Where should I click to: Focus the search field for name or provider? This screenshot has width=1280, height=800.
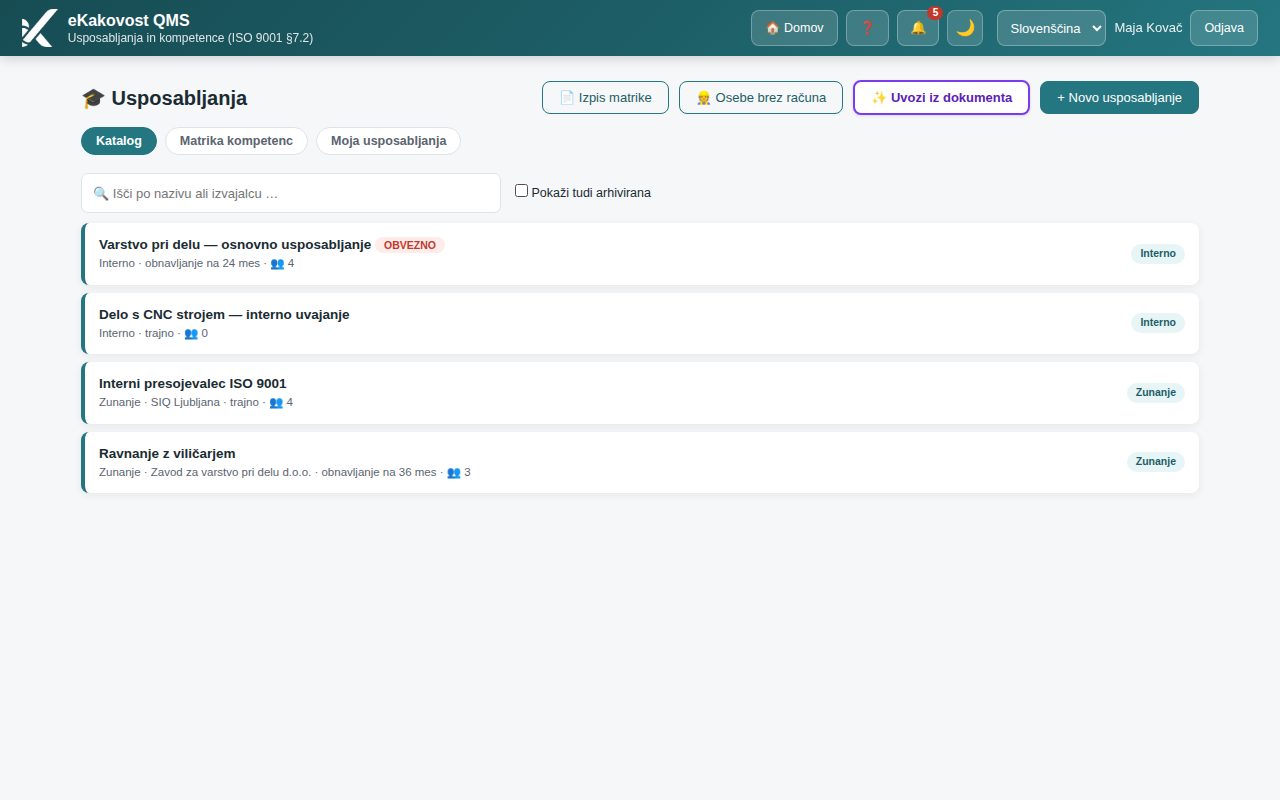tap(291, 193)
